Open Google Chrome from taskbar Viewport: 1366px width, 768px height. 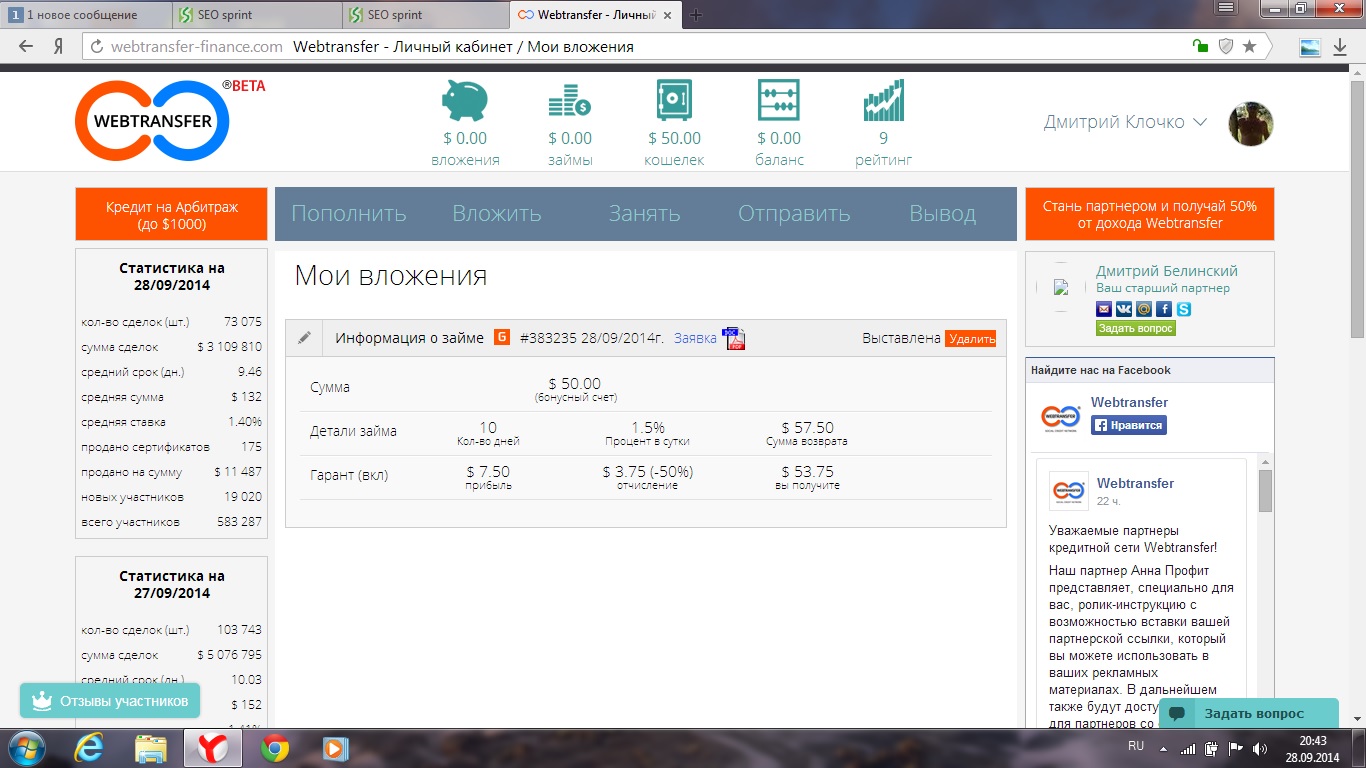point(275,748)
